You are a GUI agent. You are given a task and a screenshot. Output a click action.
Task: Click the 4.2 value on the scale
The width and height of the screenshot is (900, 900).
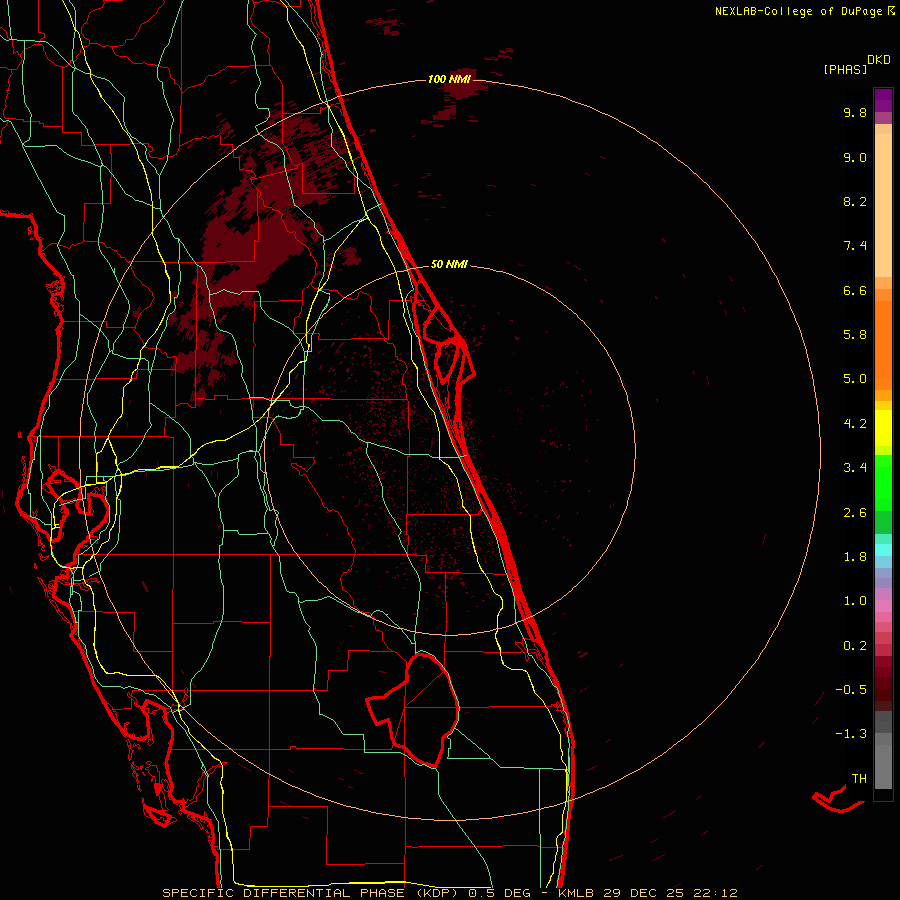(855, 424)
